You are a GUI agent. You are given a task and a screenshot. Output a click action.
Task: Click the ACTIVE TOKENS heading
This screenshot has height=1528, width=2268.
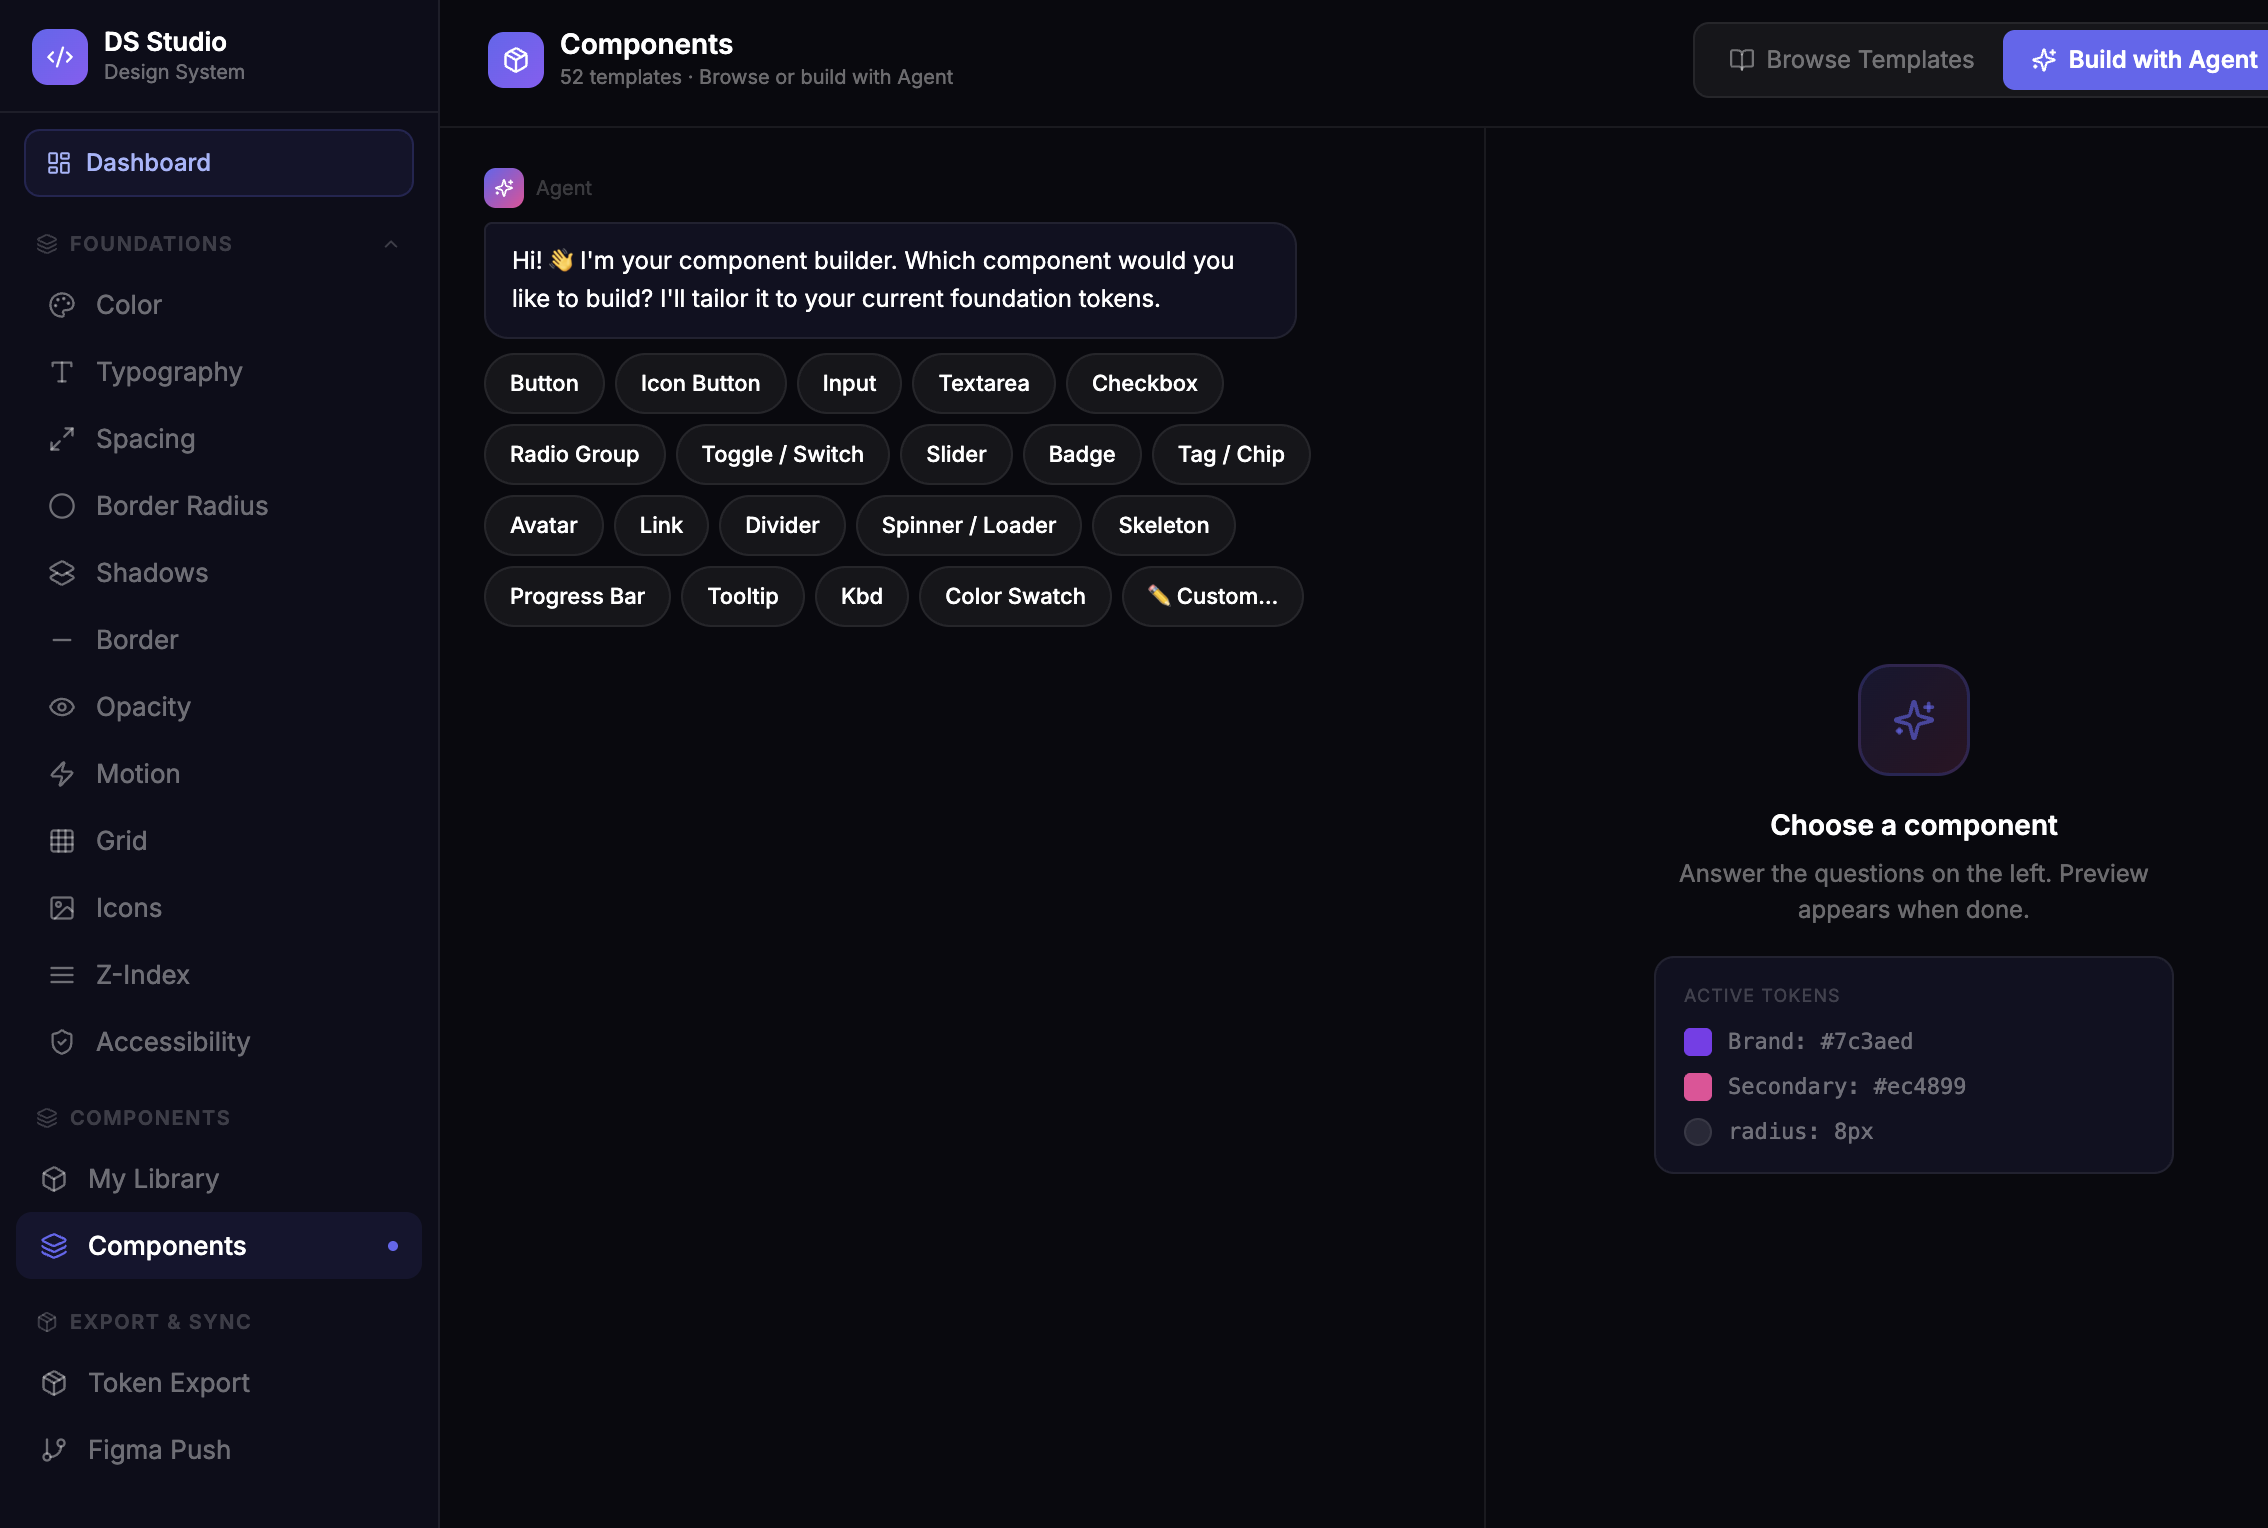pos(1762,996)
